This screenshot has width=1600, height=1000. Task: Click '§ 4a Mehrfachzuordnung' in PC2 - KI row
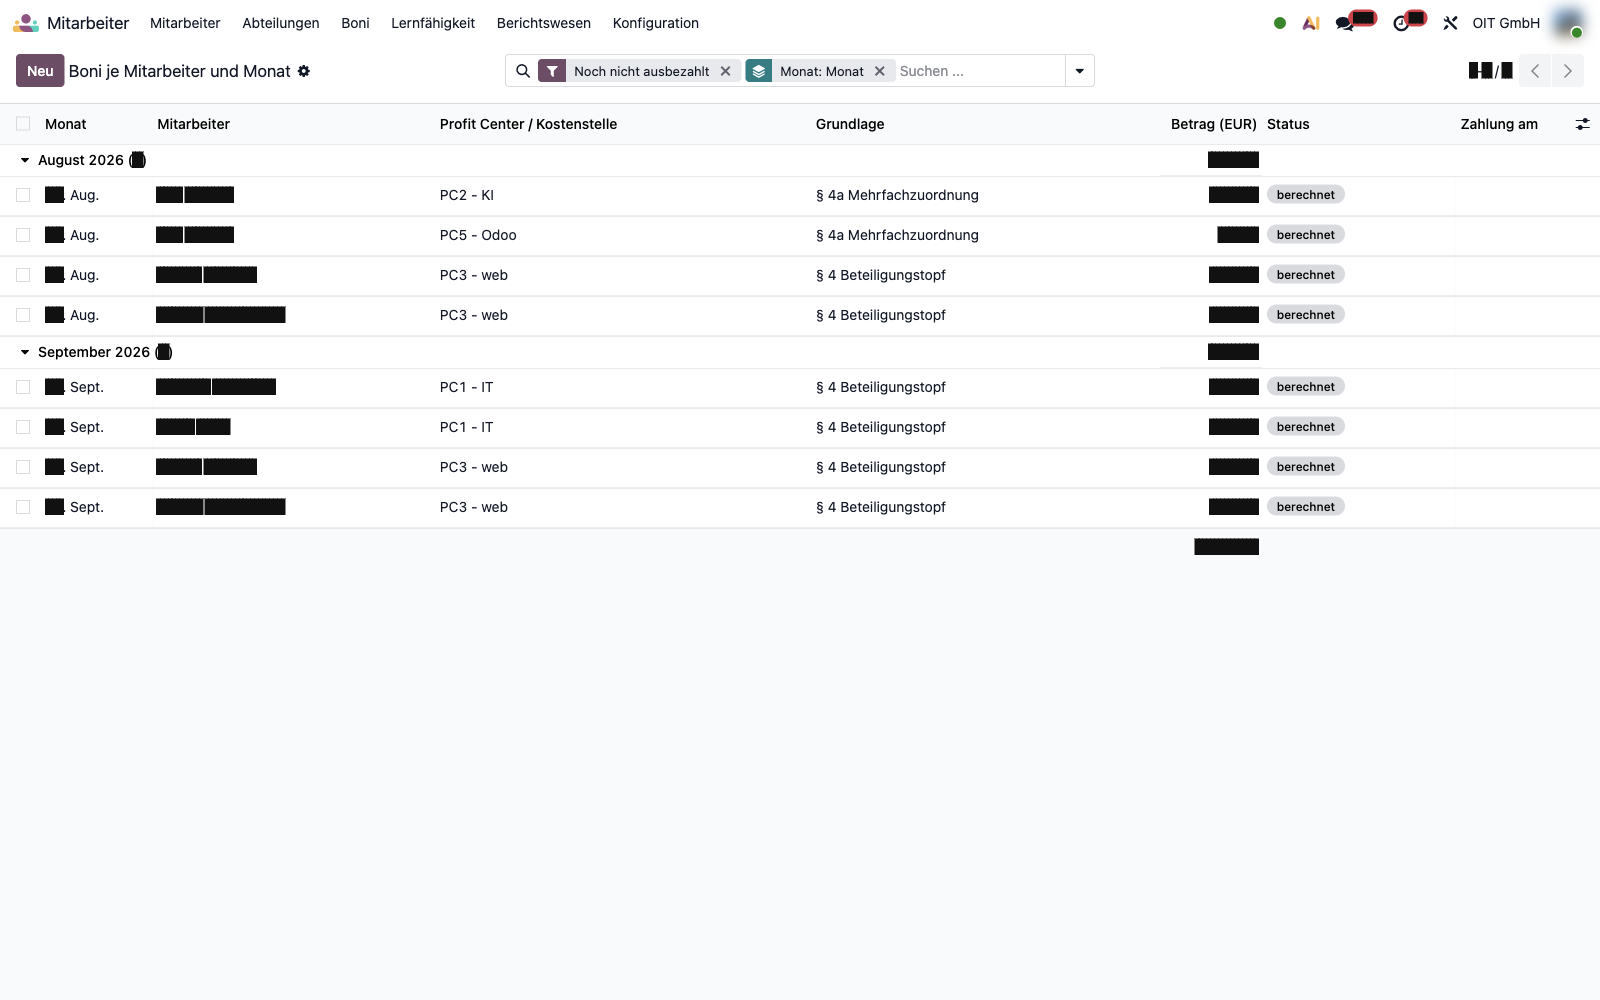[897, 195]
